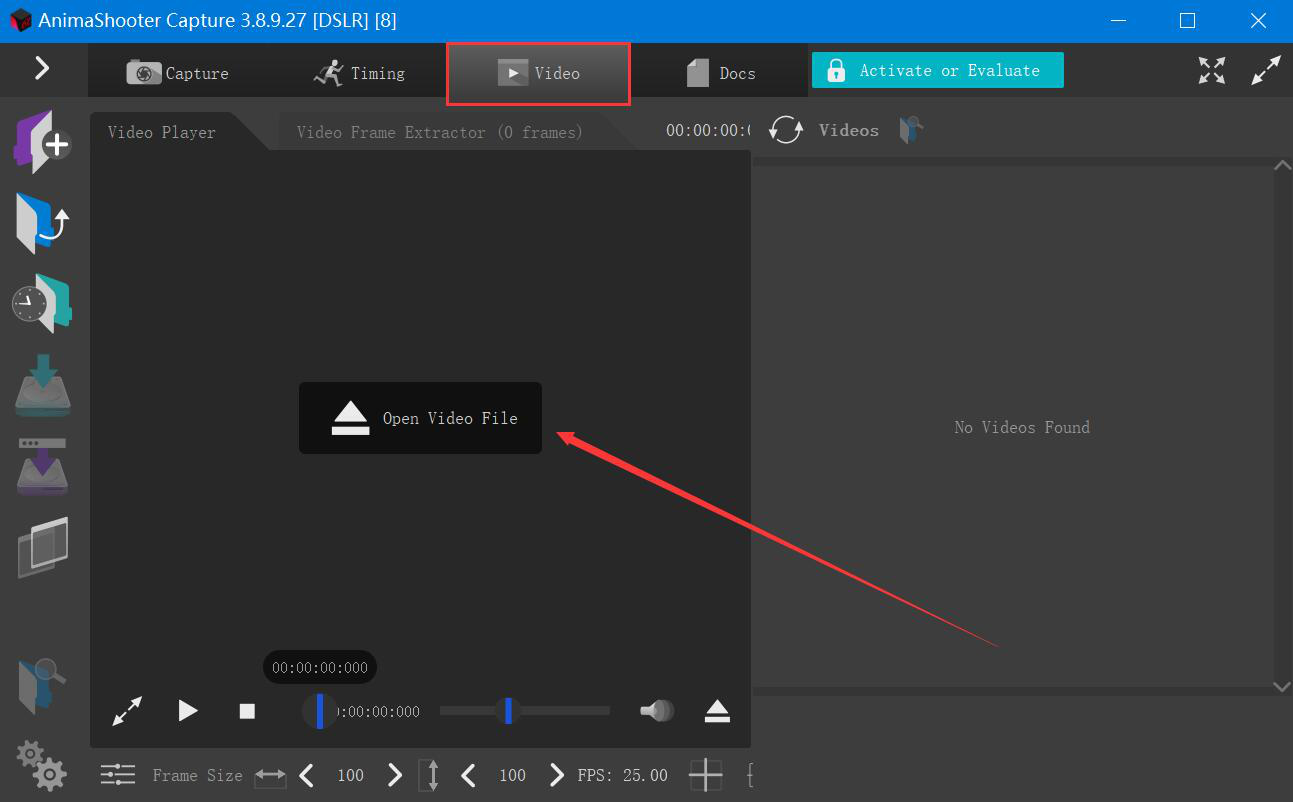Click the purple export-to-drive icon
Screen dimensions: 1293x802
pos(42,467)
